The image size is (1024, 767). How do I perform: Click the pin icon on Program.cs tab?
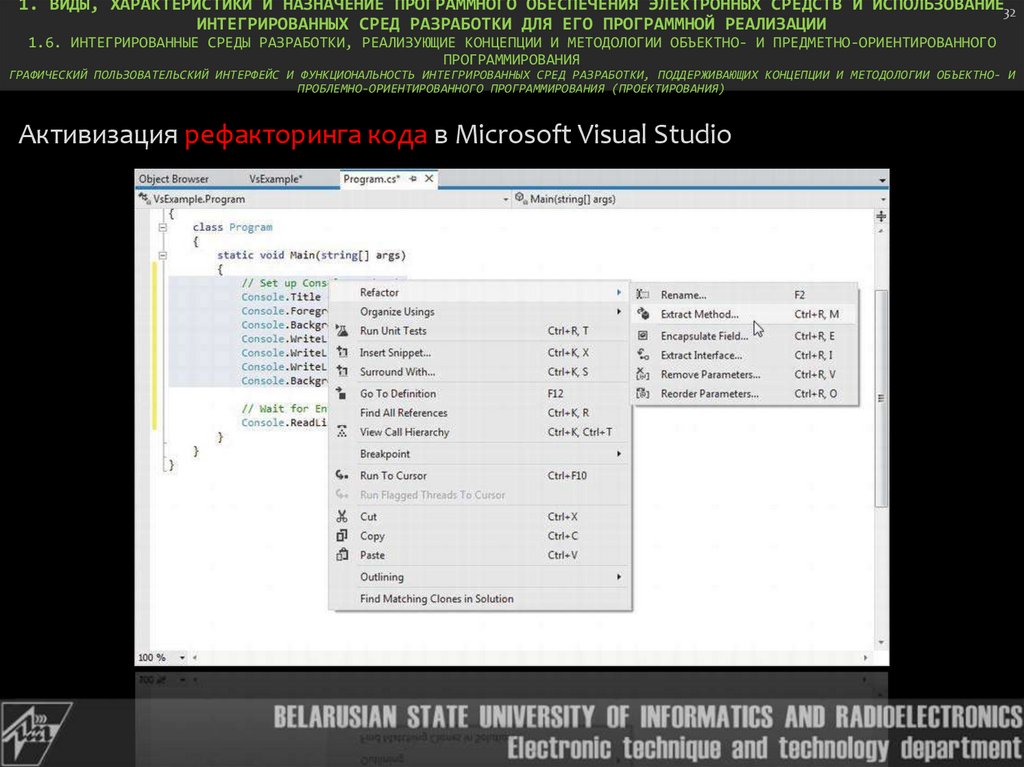click(x=413, y=178)
